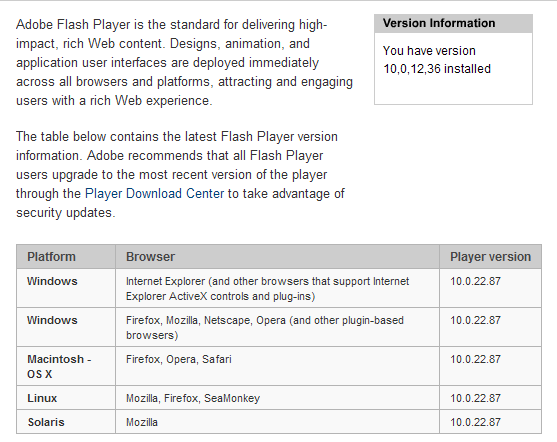Select the Windows platform cell in Firefox row
Screen dimensions: 557x442
coord(66,327)
